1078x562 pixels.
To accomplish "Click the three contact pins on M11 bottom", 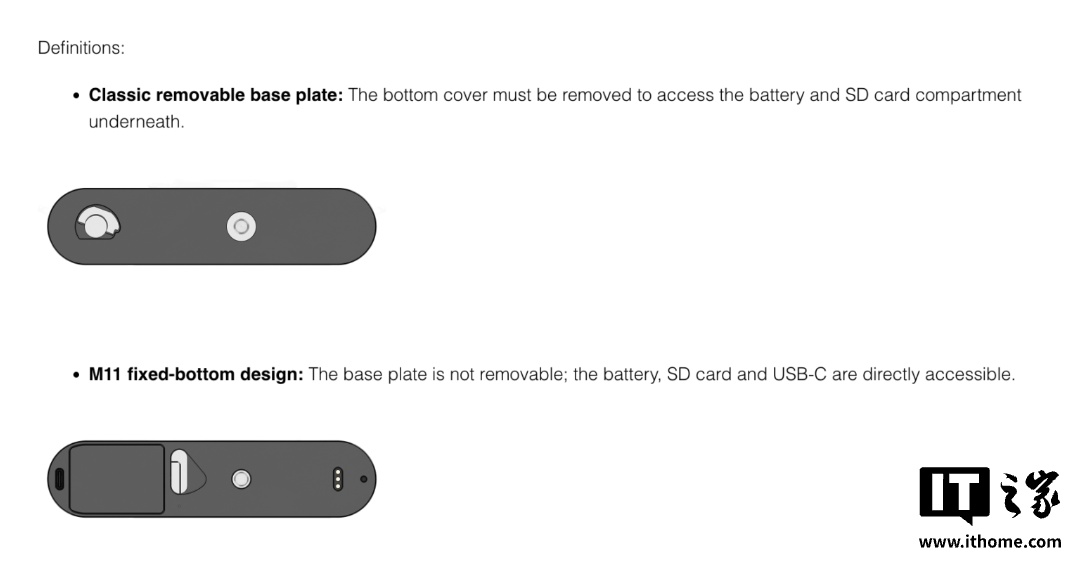I will tap(338, 479).
